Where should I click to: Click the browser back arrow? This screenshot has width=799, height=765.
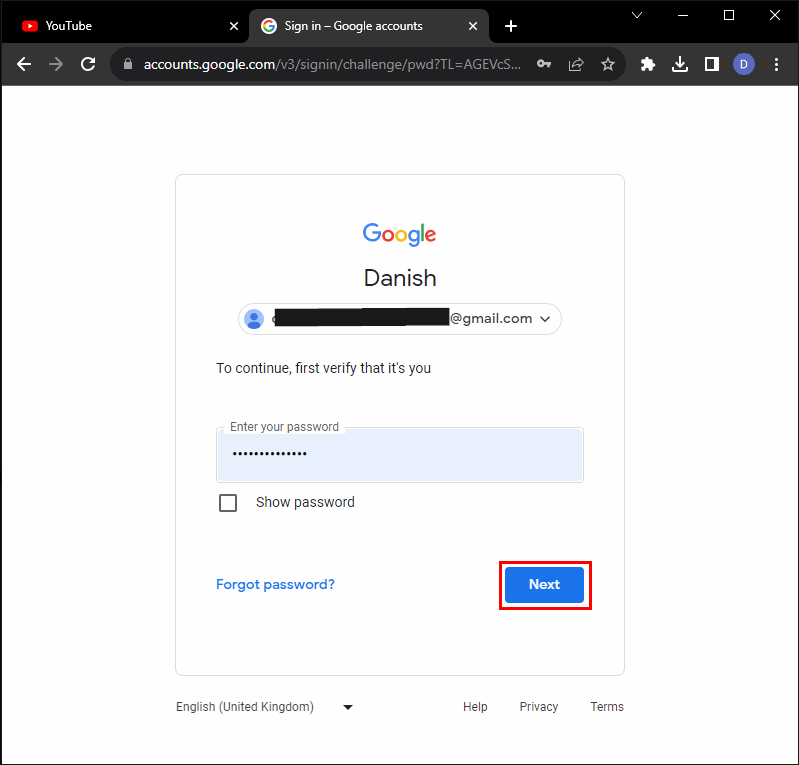(24, 64)
